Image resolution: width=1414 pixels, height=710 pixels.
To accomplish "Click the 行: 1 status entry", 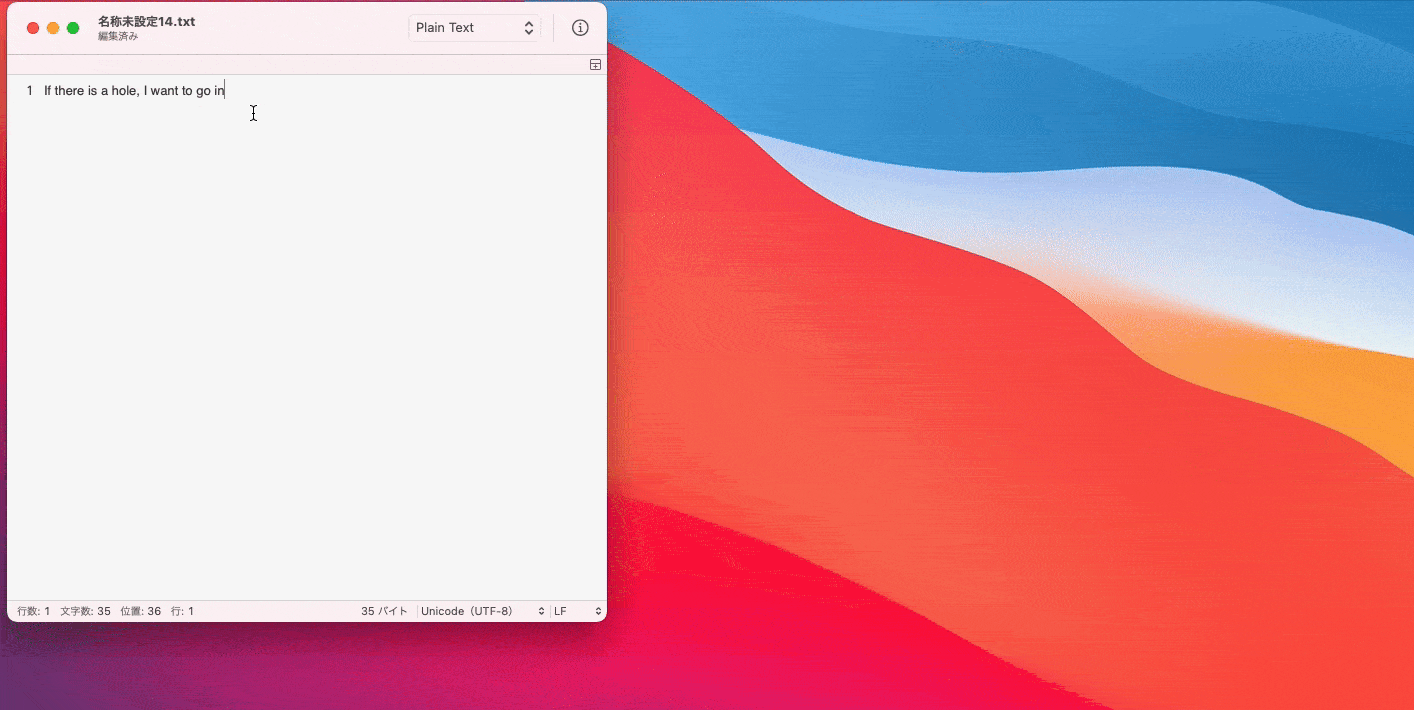I will point(182,611).
